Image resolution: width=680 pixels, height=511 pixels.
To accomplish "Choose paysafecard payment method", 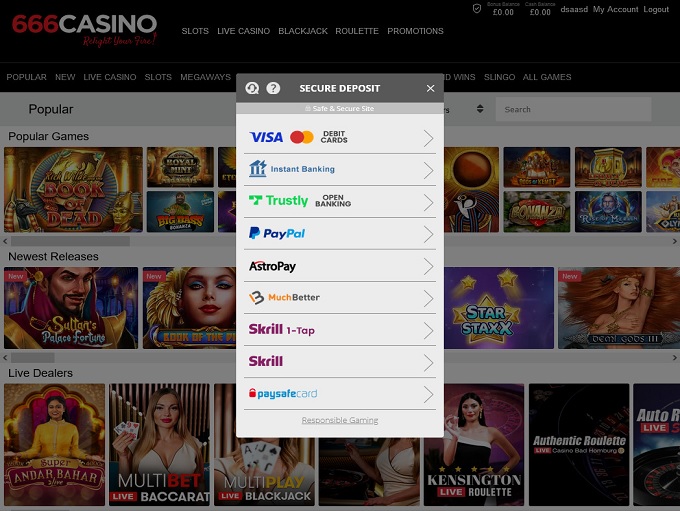I will (x=339, y=394).
